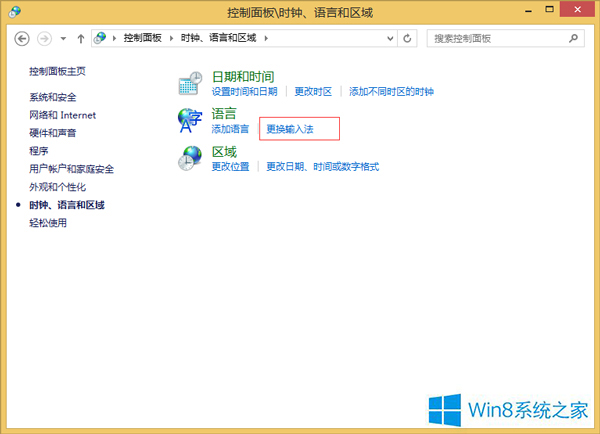Click 更改日期、时间或数字格式 link

coord(323,167)
